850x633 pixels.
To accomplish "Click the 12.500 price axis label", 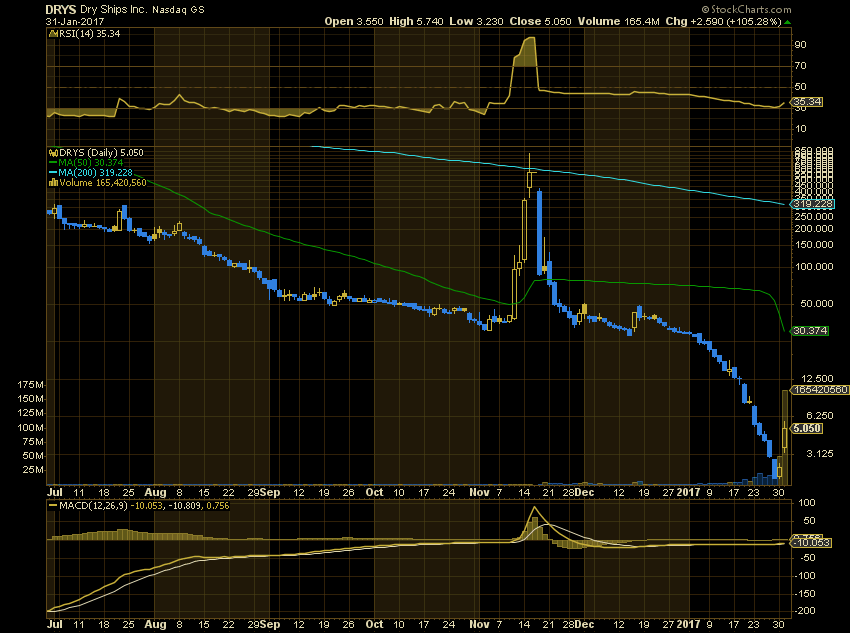I will [816, 379].
